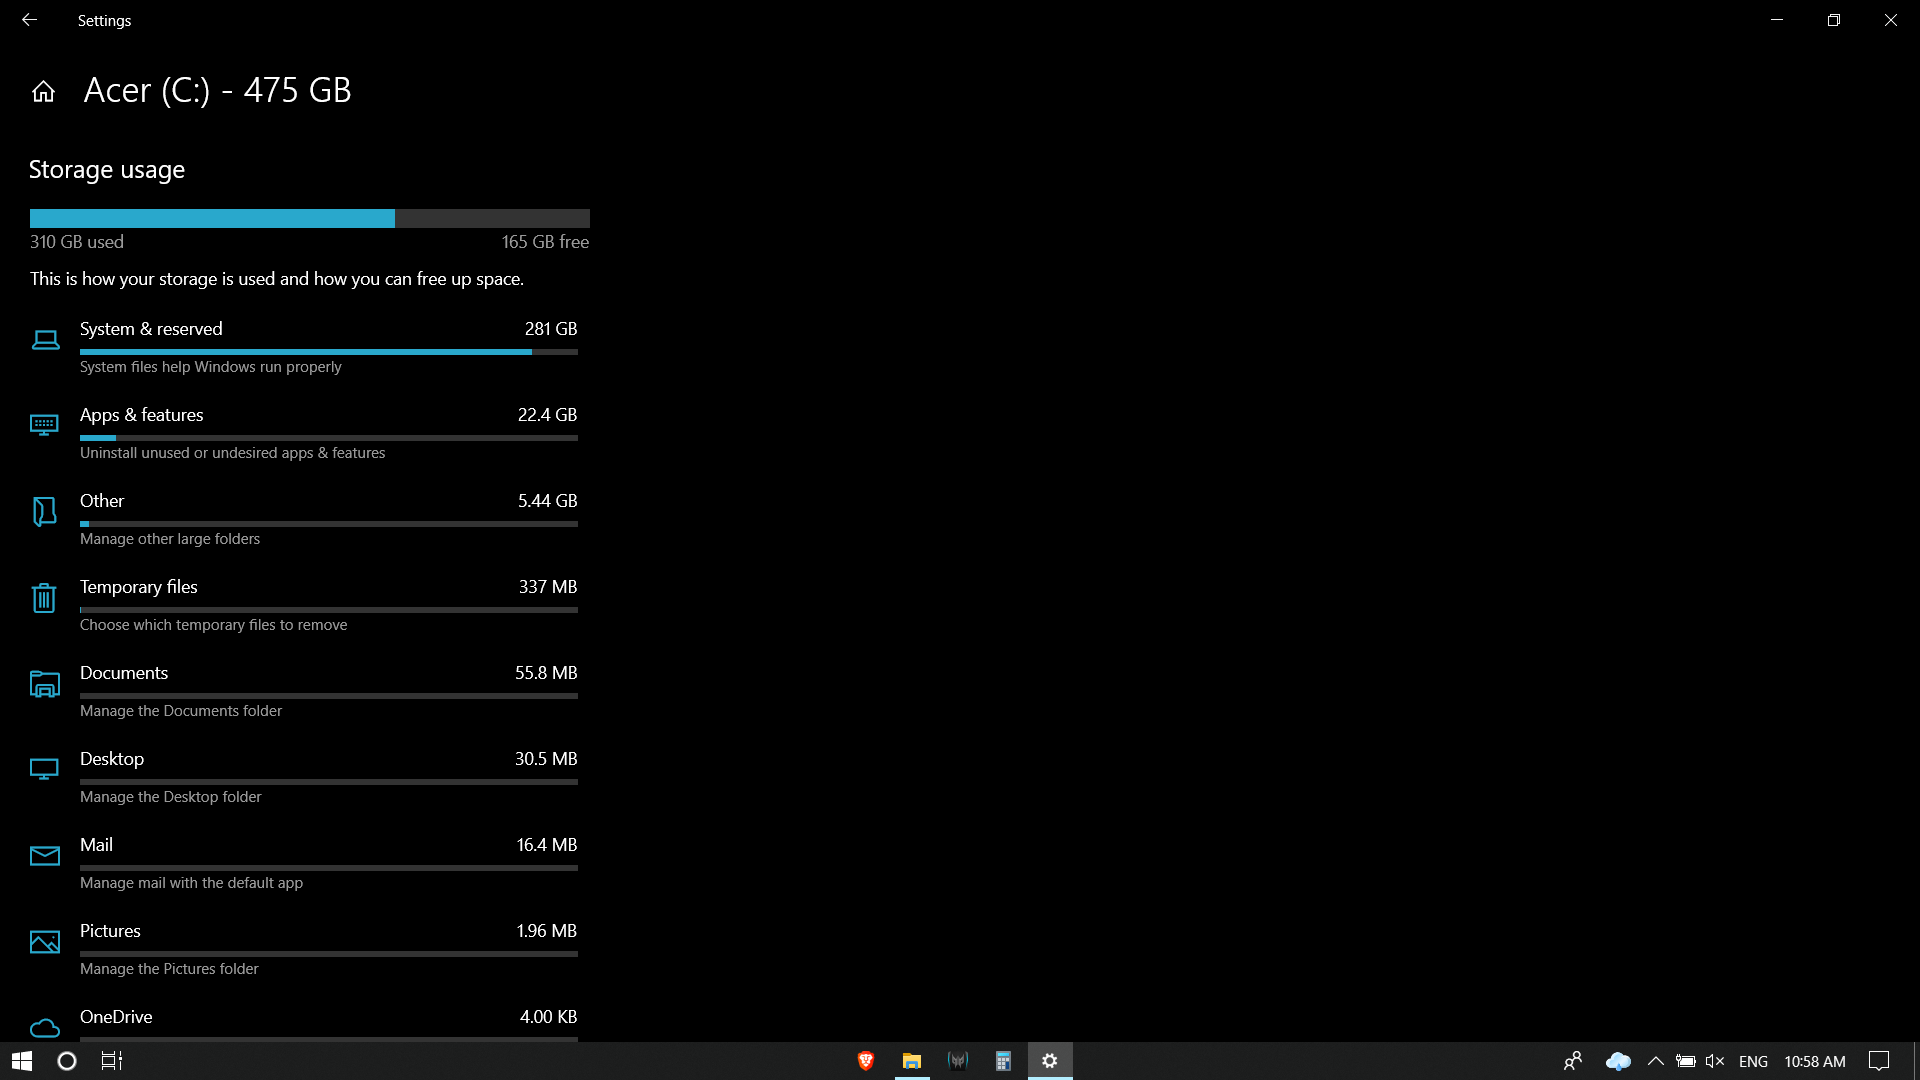
Task: Open the Brave browser from taskbar
Action: point(866,1061)
